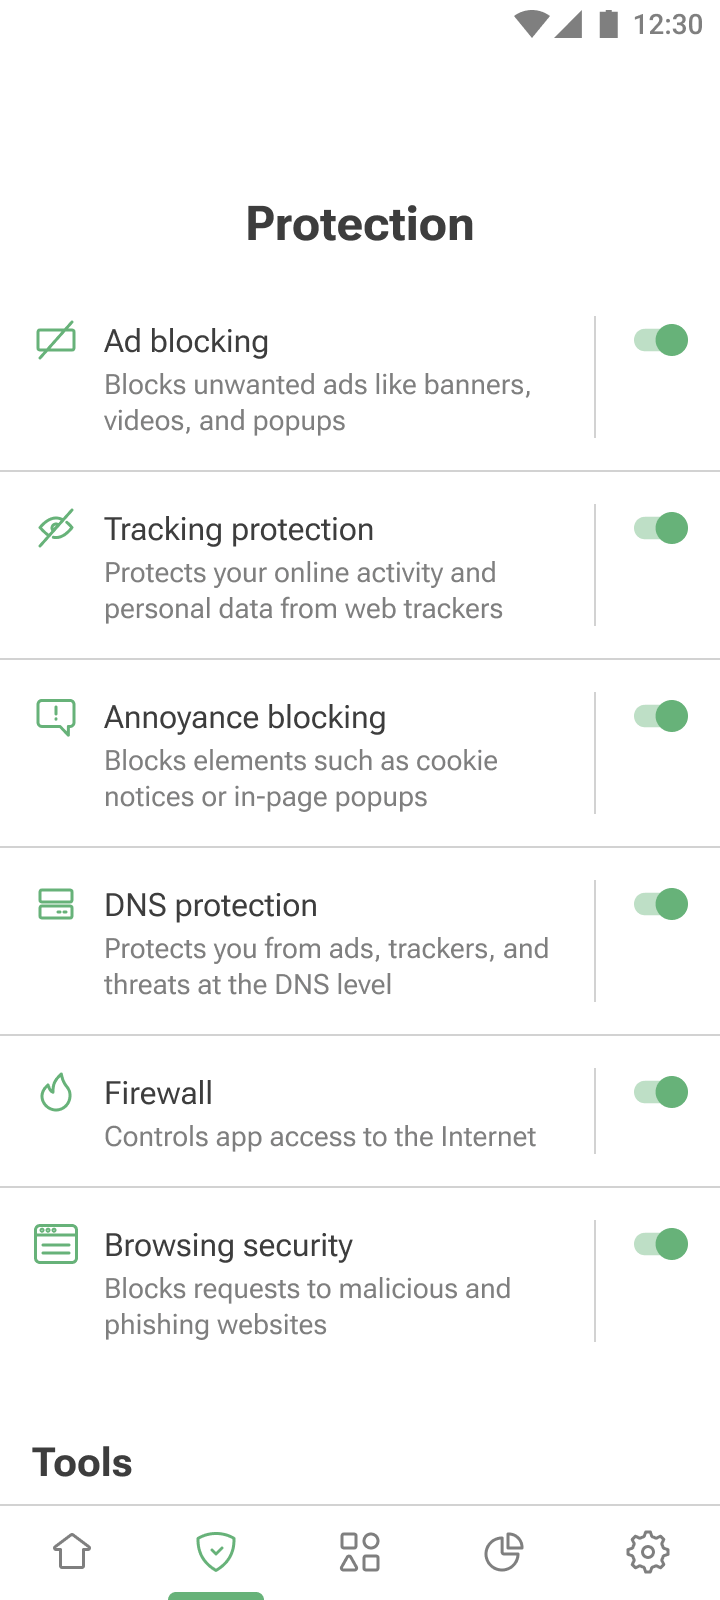
Task: Disable the Tracking protection toggle
Action: coord(661,528)
